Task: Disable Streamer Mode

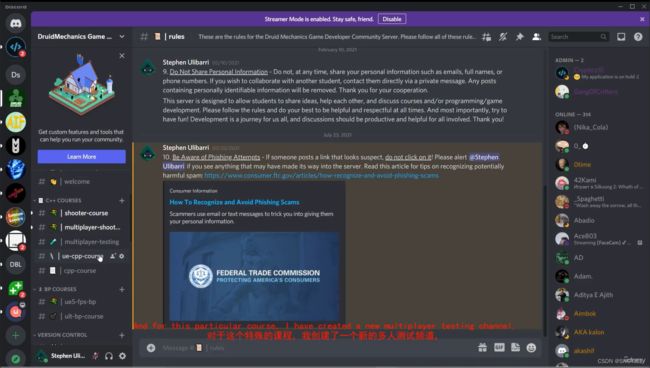Action: point(392,19)
